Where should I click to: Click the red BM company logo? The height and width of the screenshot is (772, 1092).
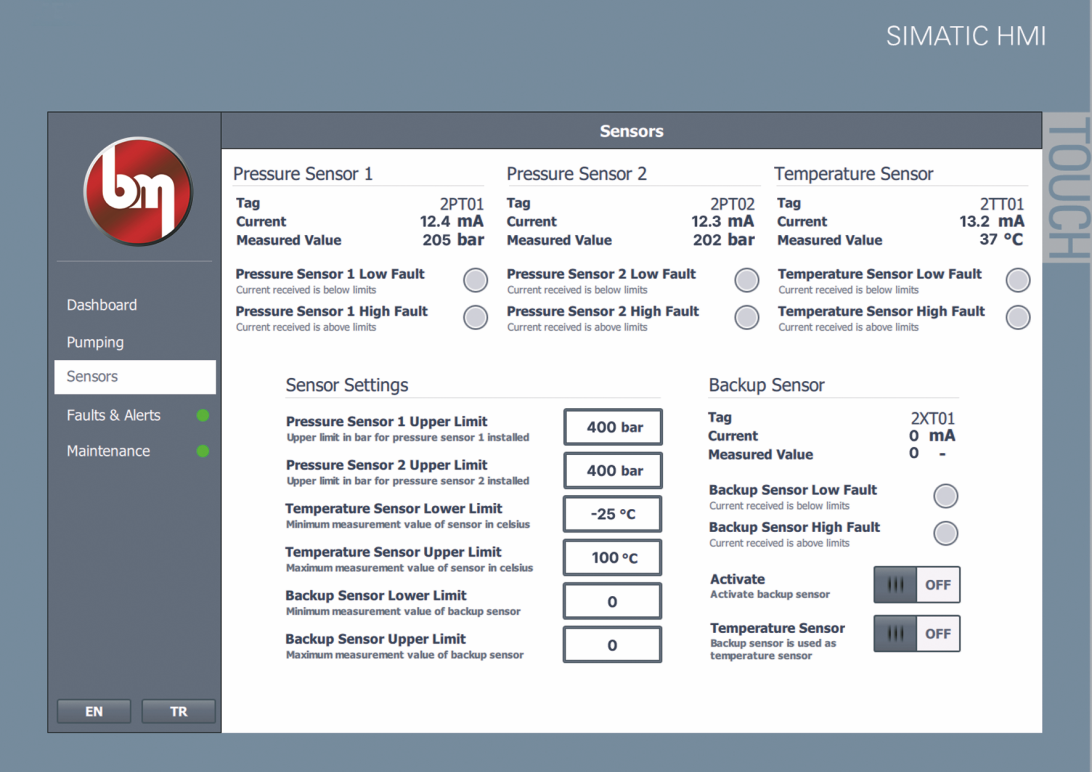tap(138, 191)
